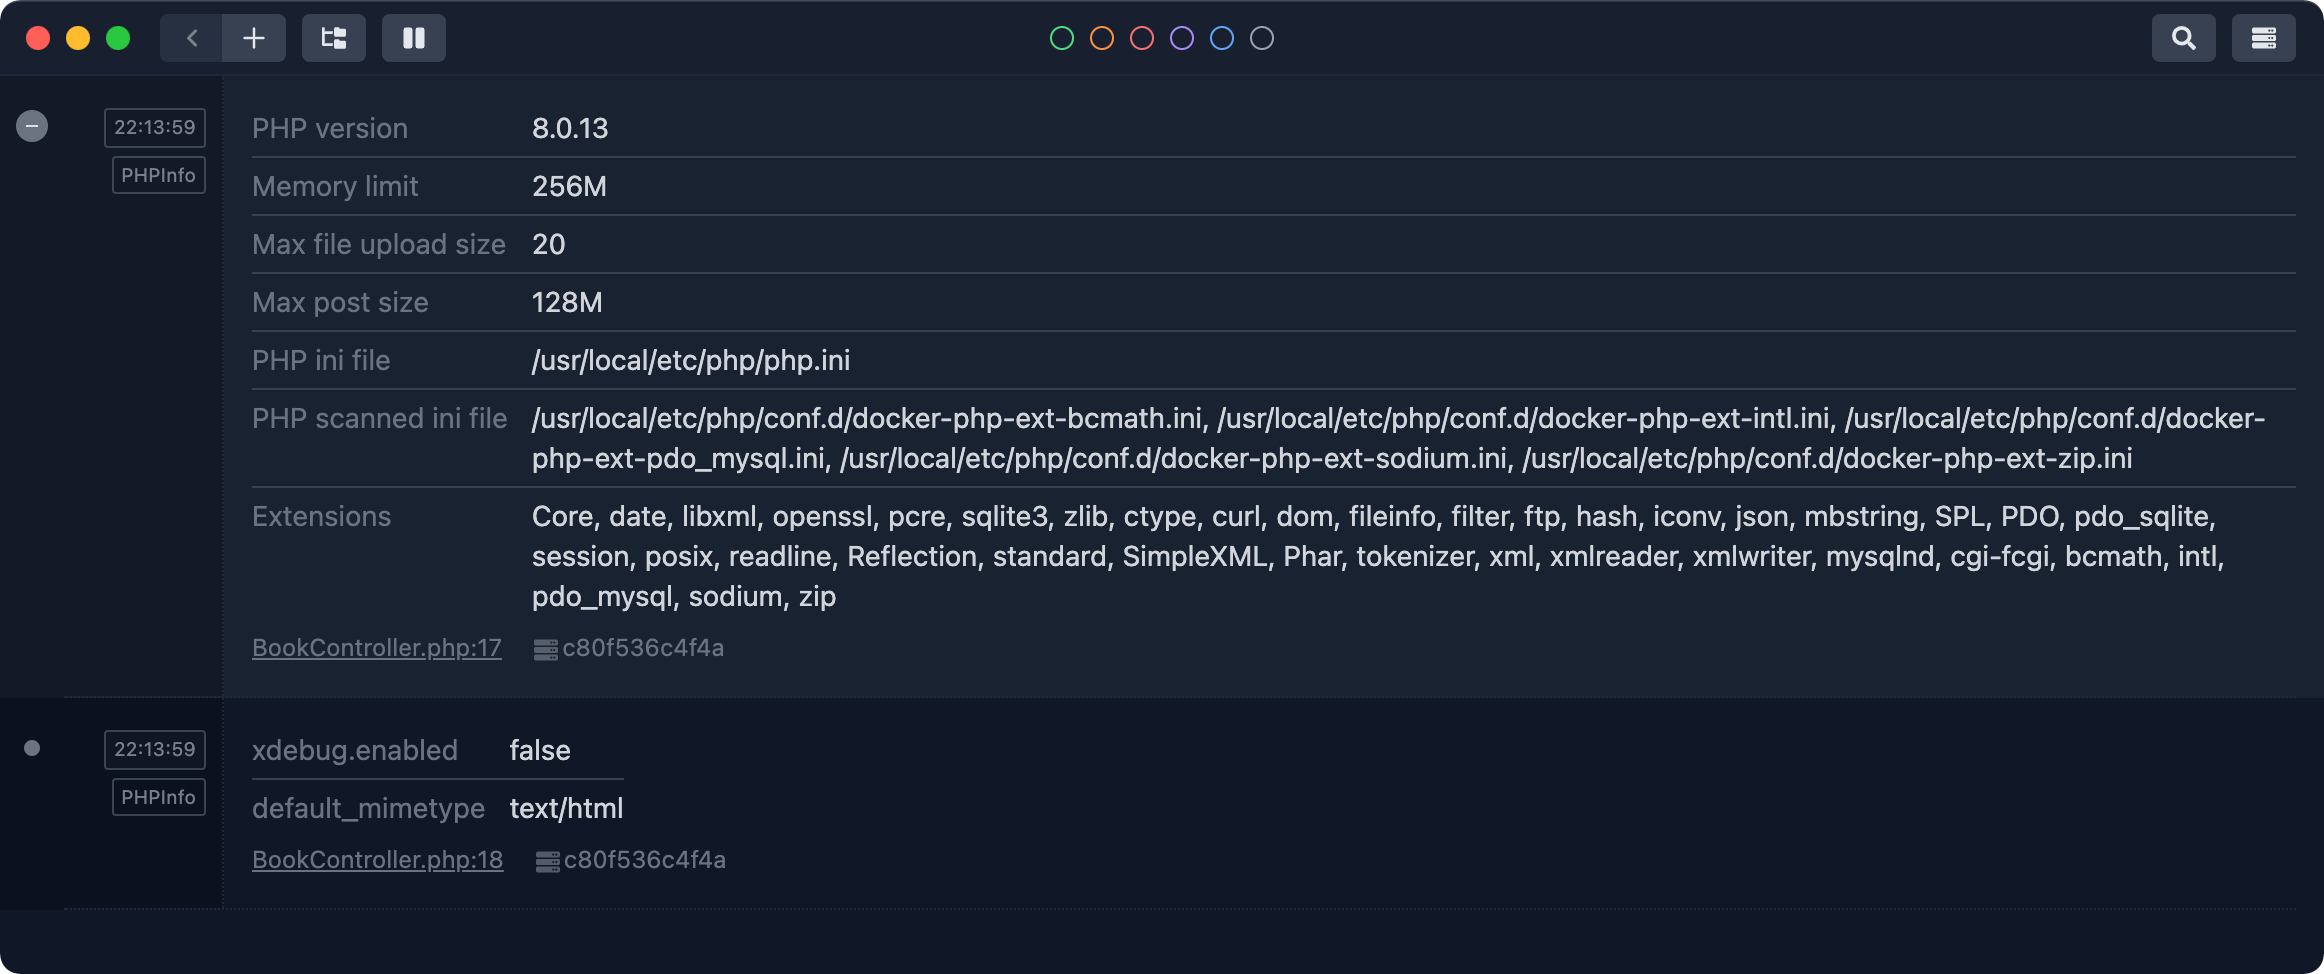Enable the purple color filter
The image size is (2324, 974).
click(x=1182, y=38)
